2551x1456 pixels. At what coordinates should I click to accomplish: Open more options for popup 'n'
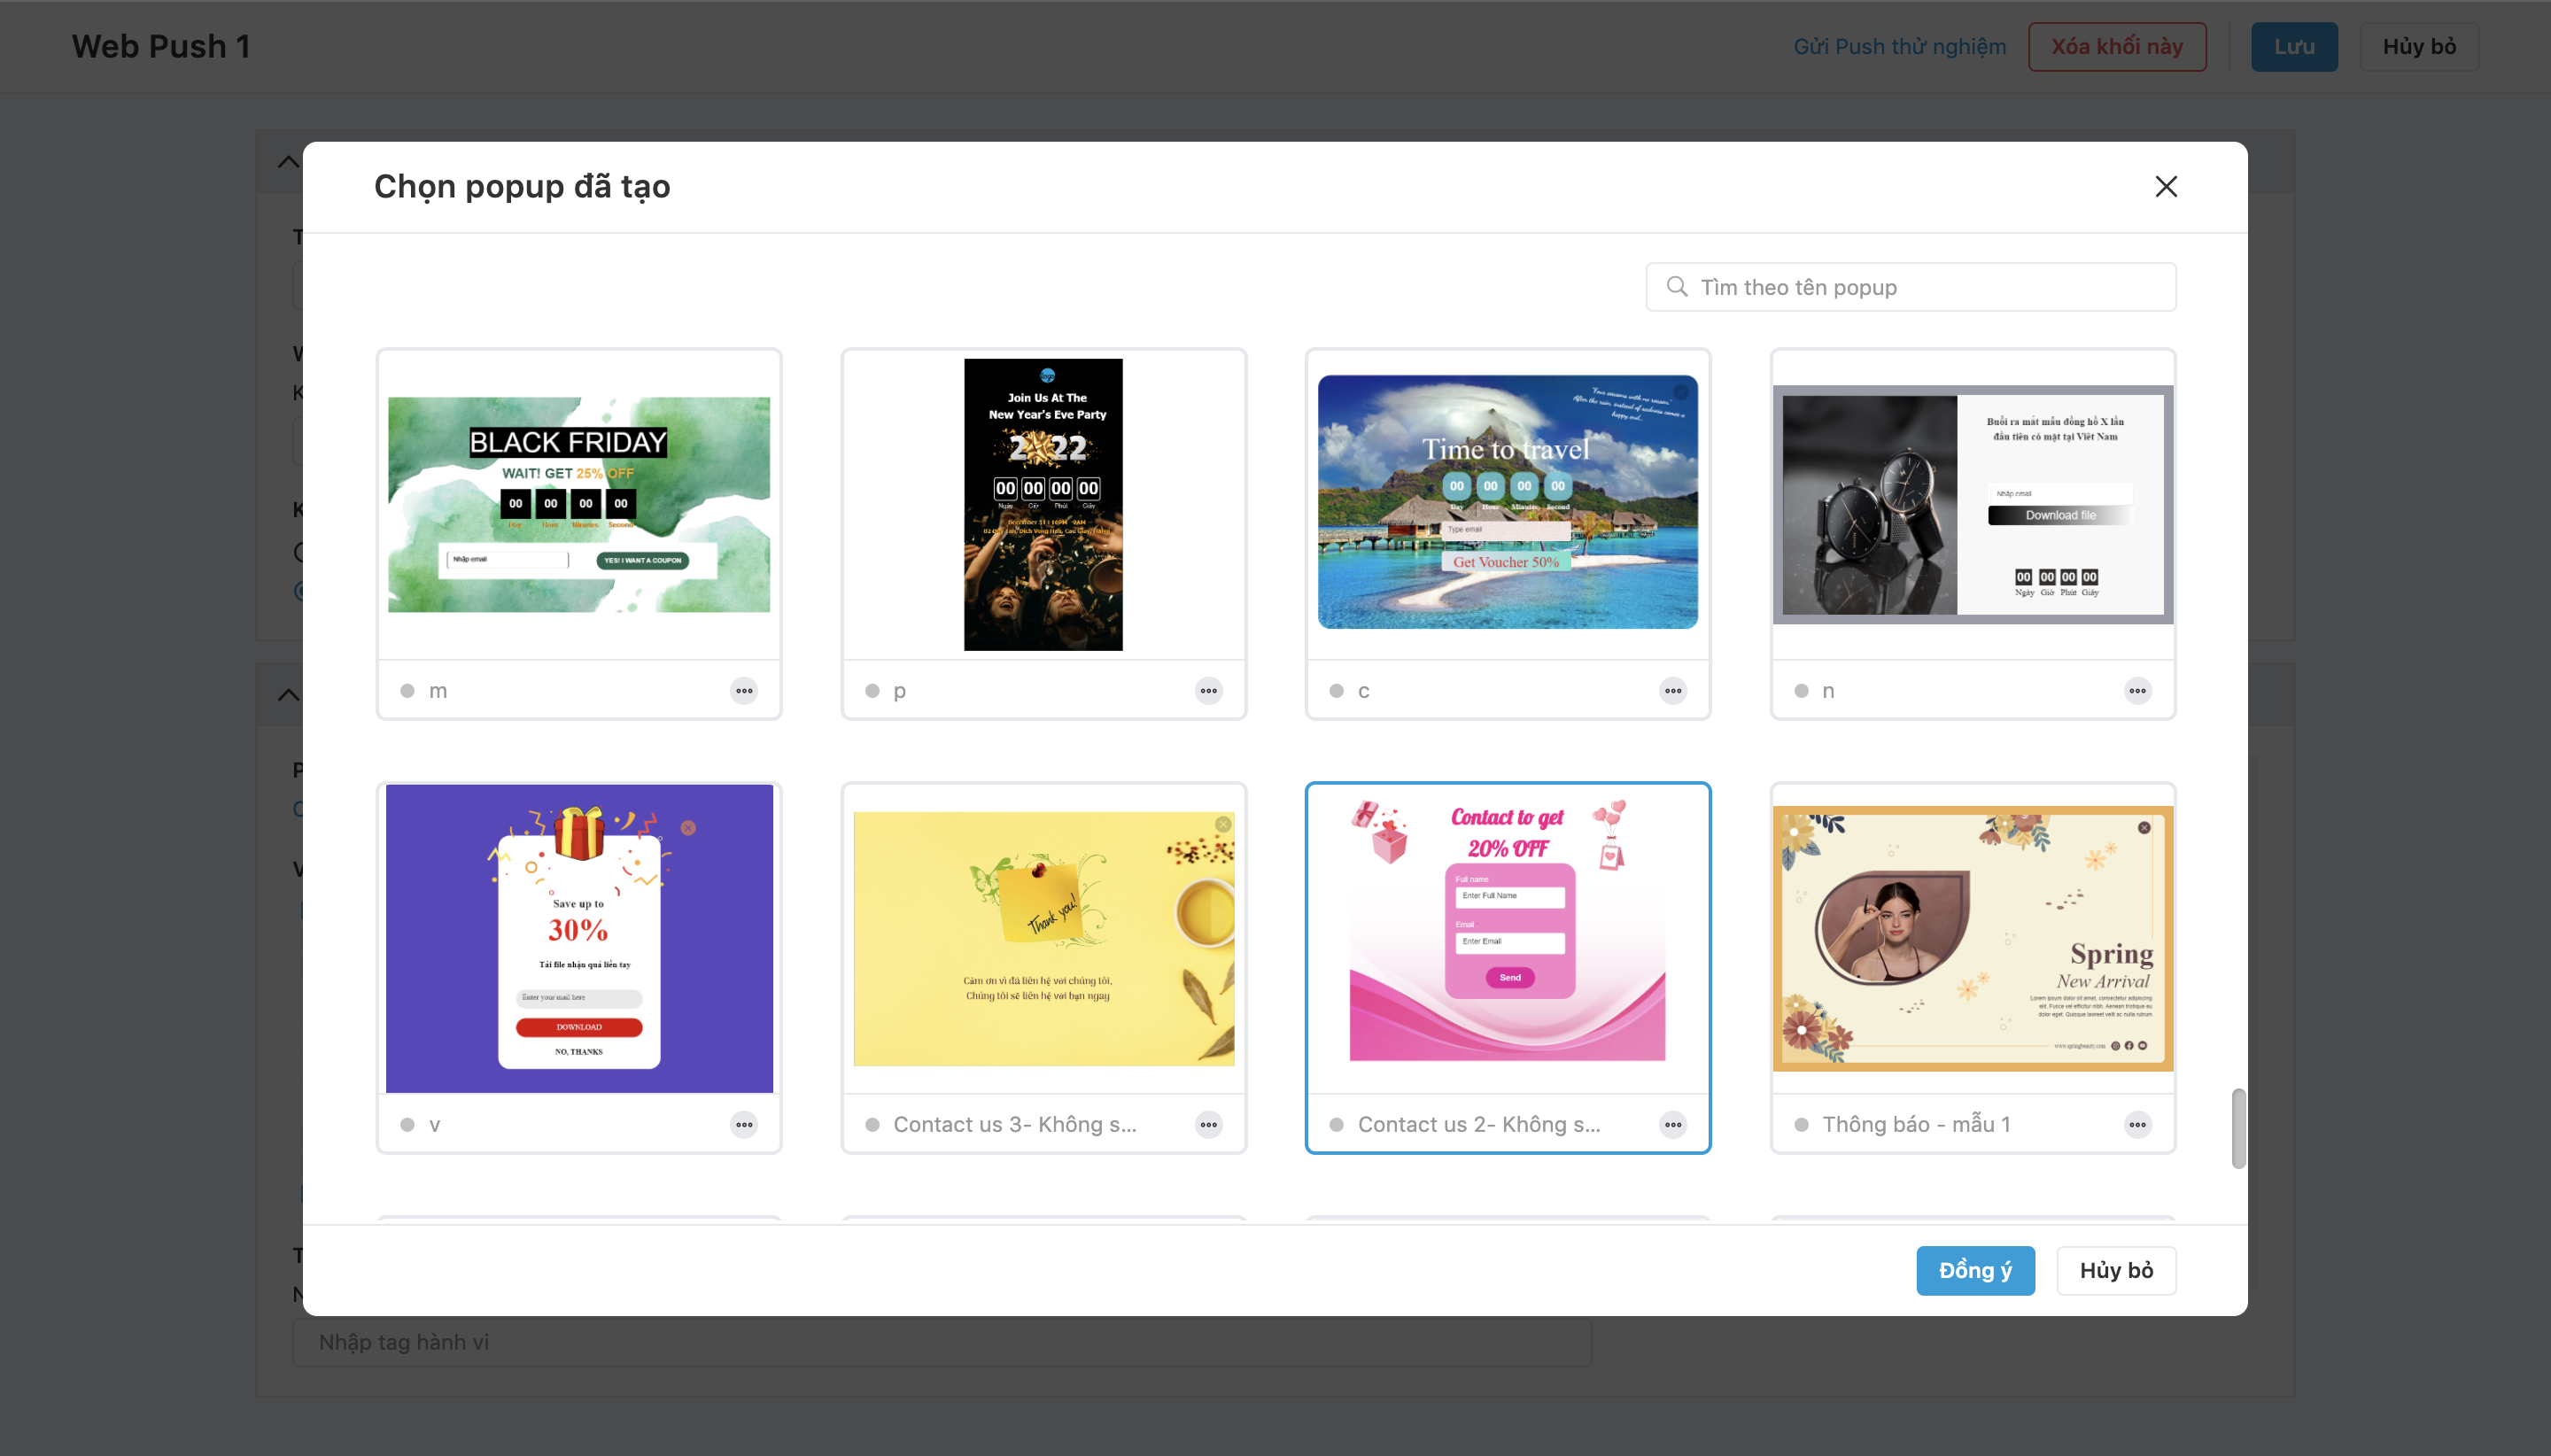click(2137, 691)
